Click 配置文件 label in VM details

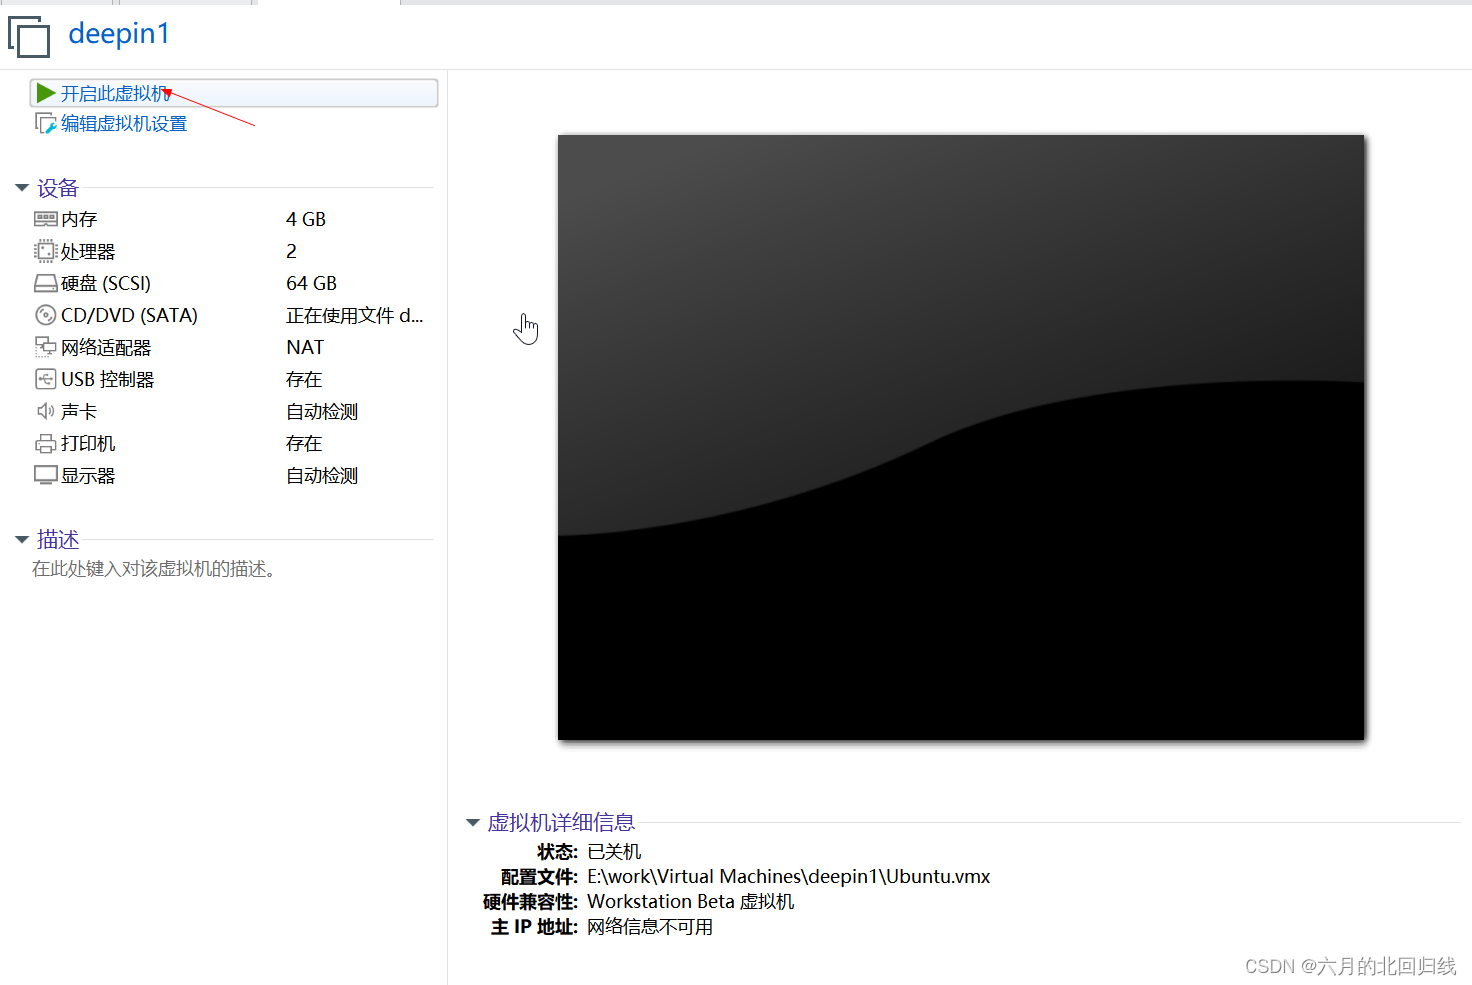539,877
